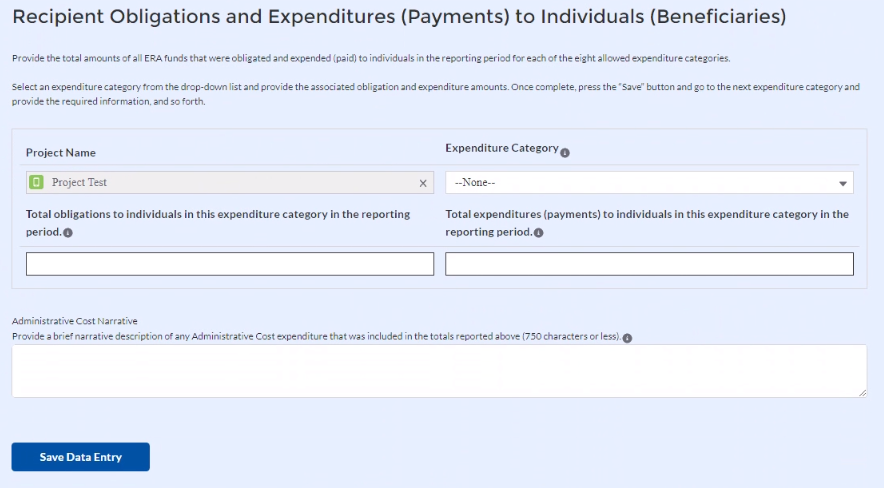Image resolution: width=884 pixels, height=488 pixels.
Task: Click the info icon for total obligations
Action: (x=68, y=233)
